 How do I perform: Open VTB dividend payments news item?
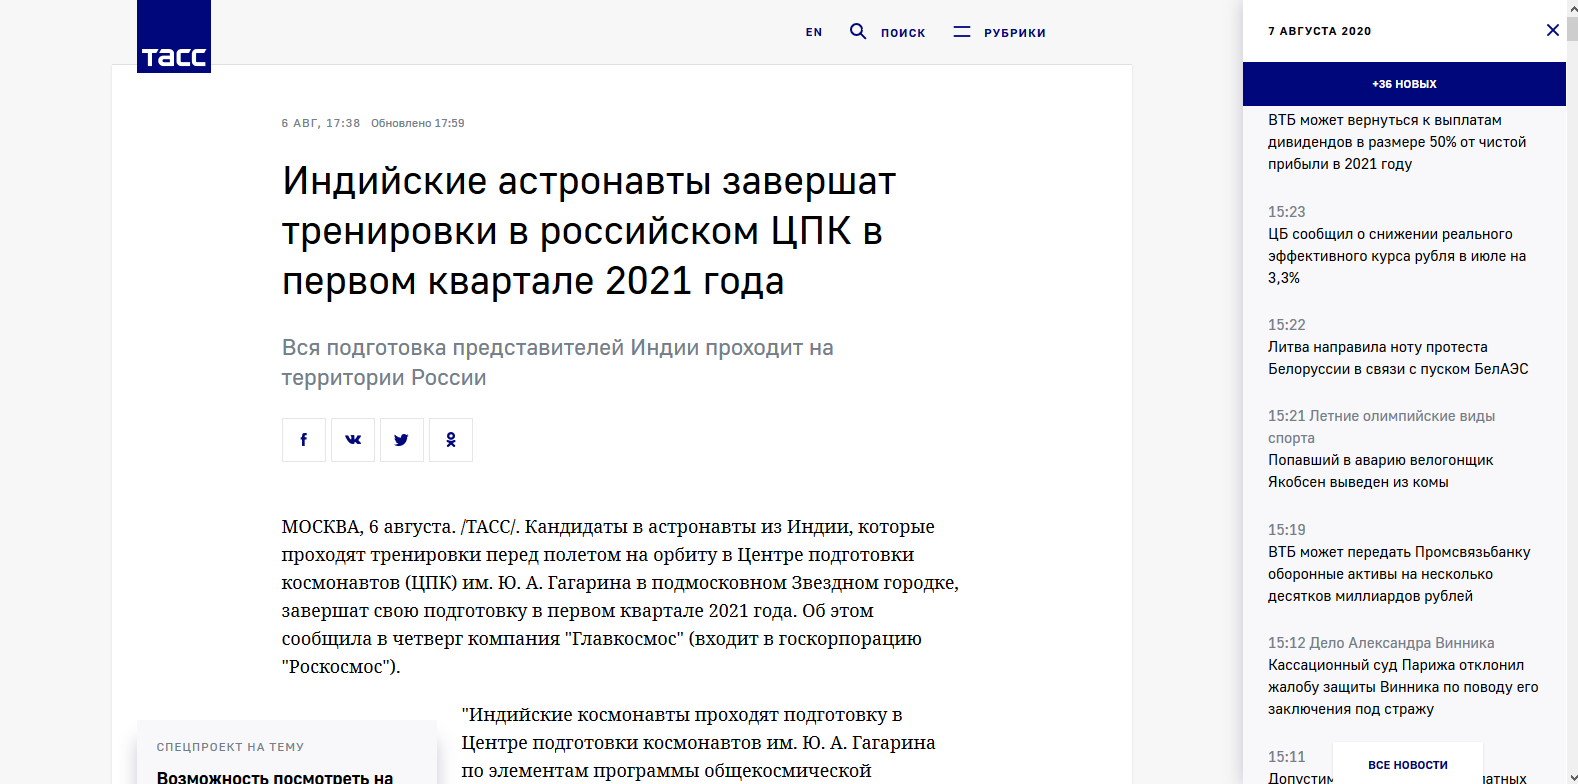click(x=1397, y=142)
